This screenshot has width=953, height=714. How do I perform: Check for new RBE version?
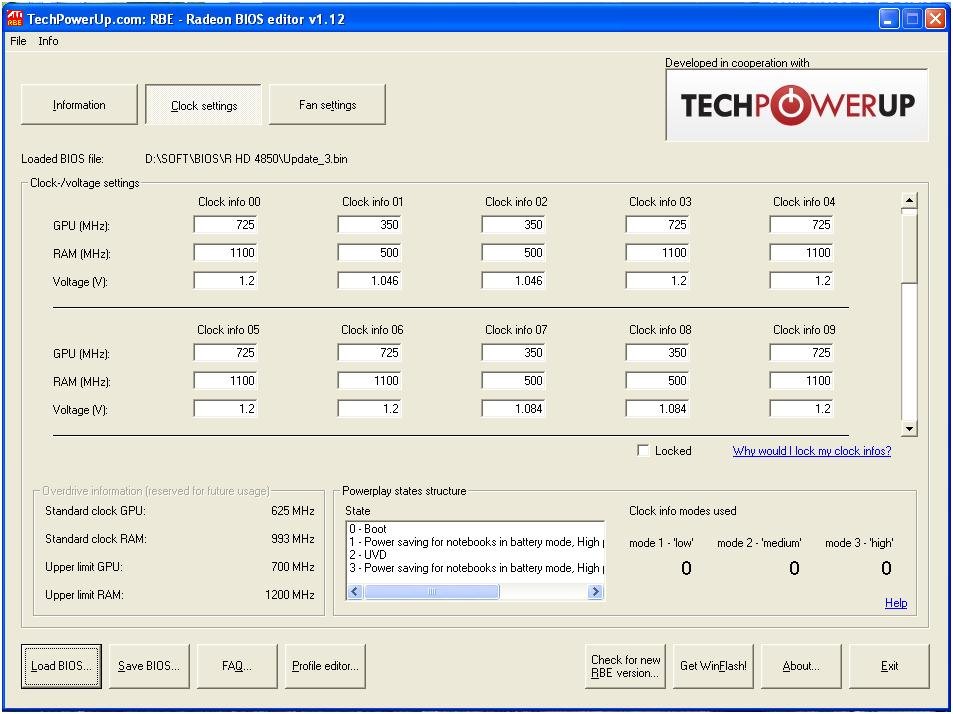pos(625,665)
